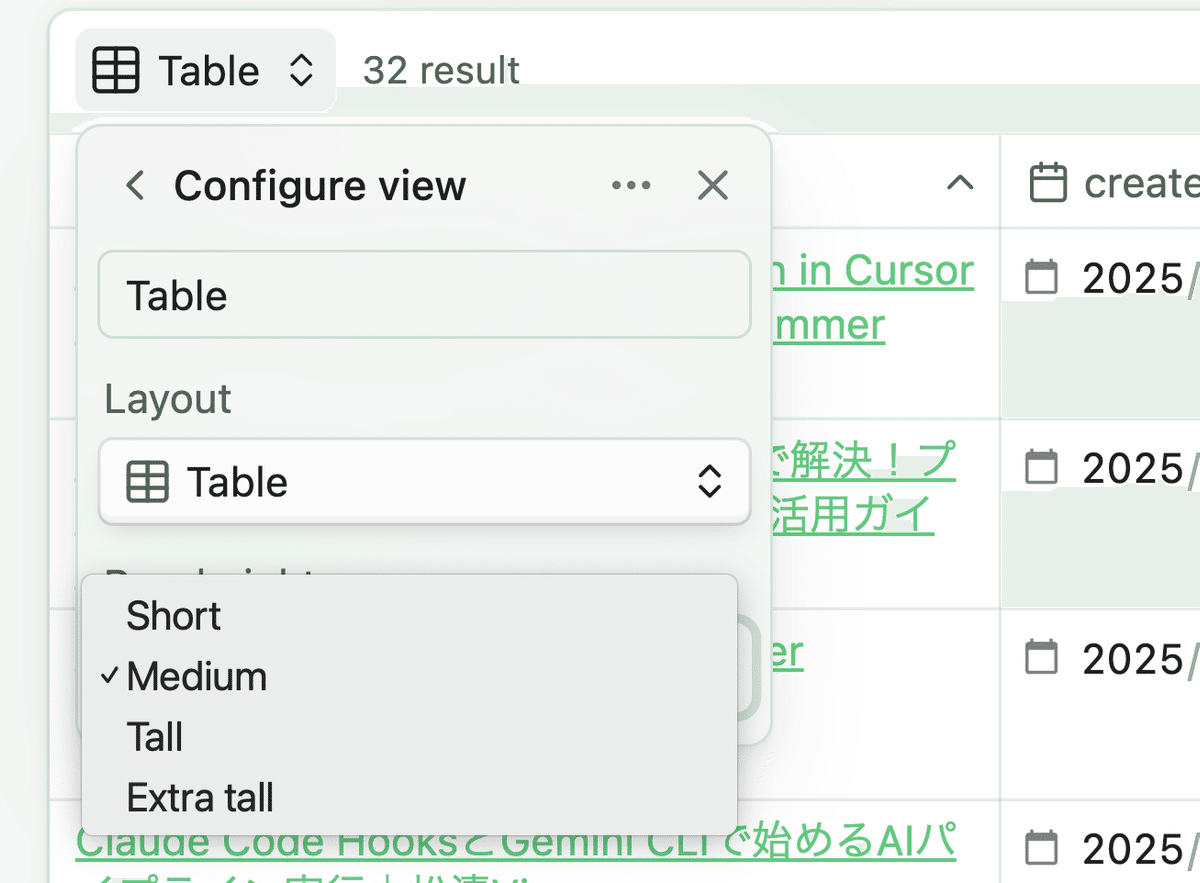Click the back arrow in Configure view
The width and height of the screenshot is (1200, 883).
click(135, 186)
